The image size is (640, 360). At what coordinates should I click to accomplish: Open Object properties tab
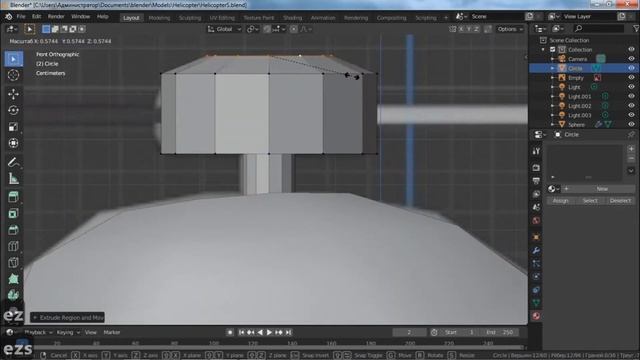[536, 237]
